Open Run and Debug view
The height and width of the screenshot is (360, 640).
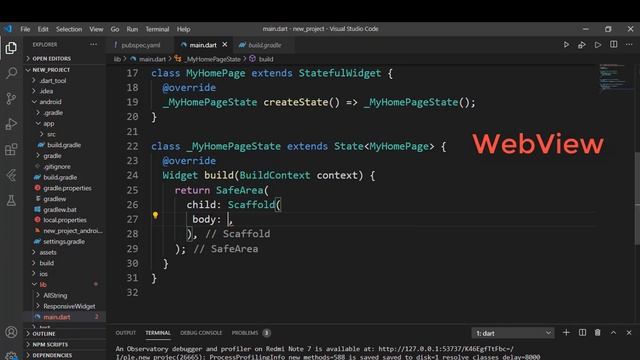point(11,124)
